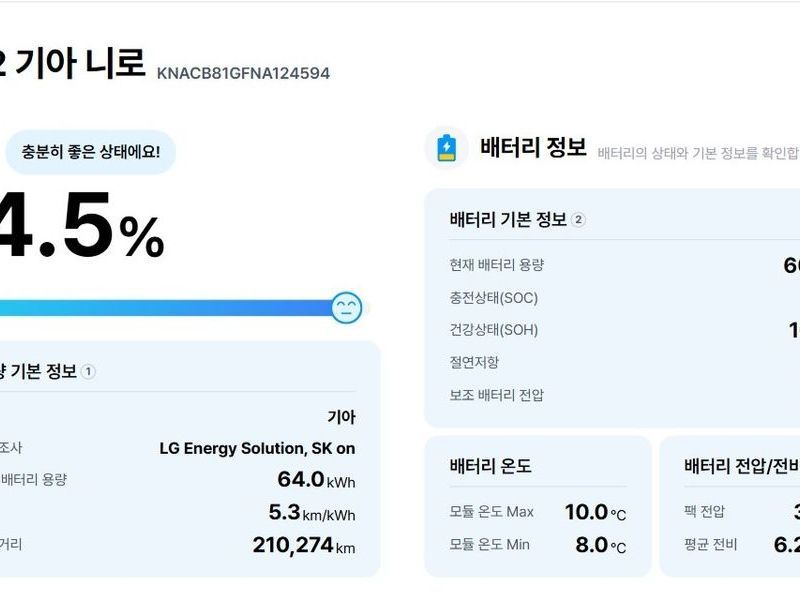The width and height of the screenshot is (800, 600).
Task: Click the circled 1 icon next to 기본 정보
Action: [x=88, y=372]
